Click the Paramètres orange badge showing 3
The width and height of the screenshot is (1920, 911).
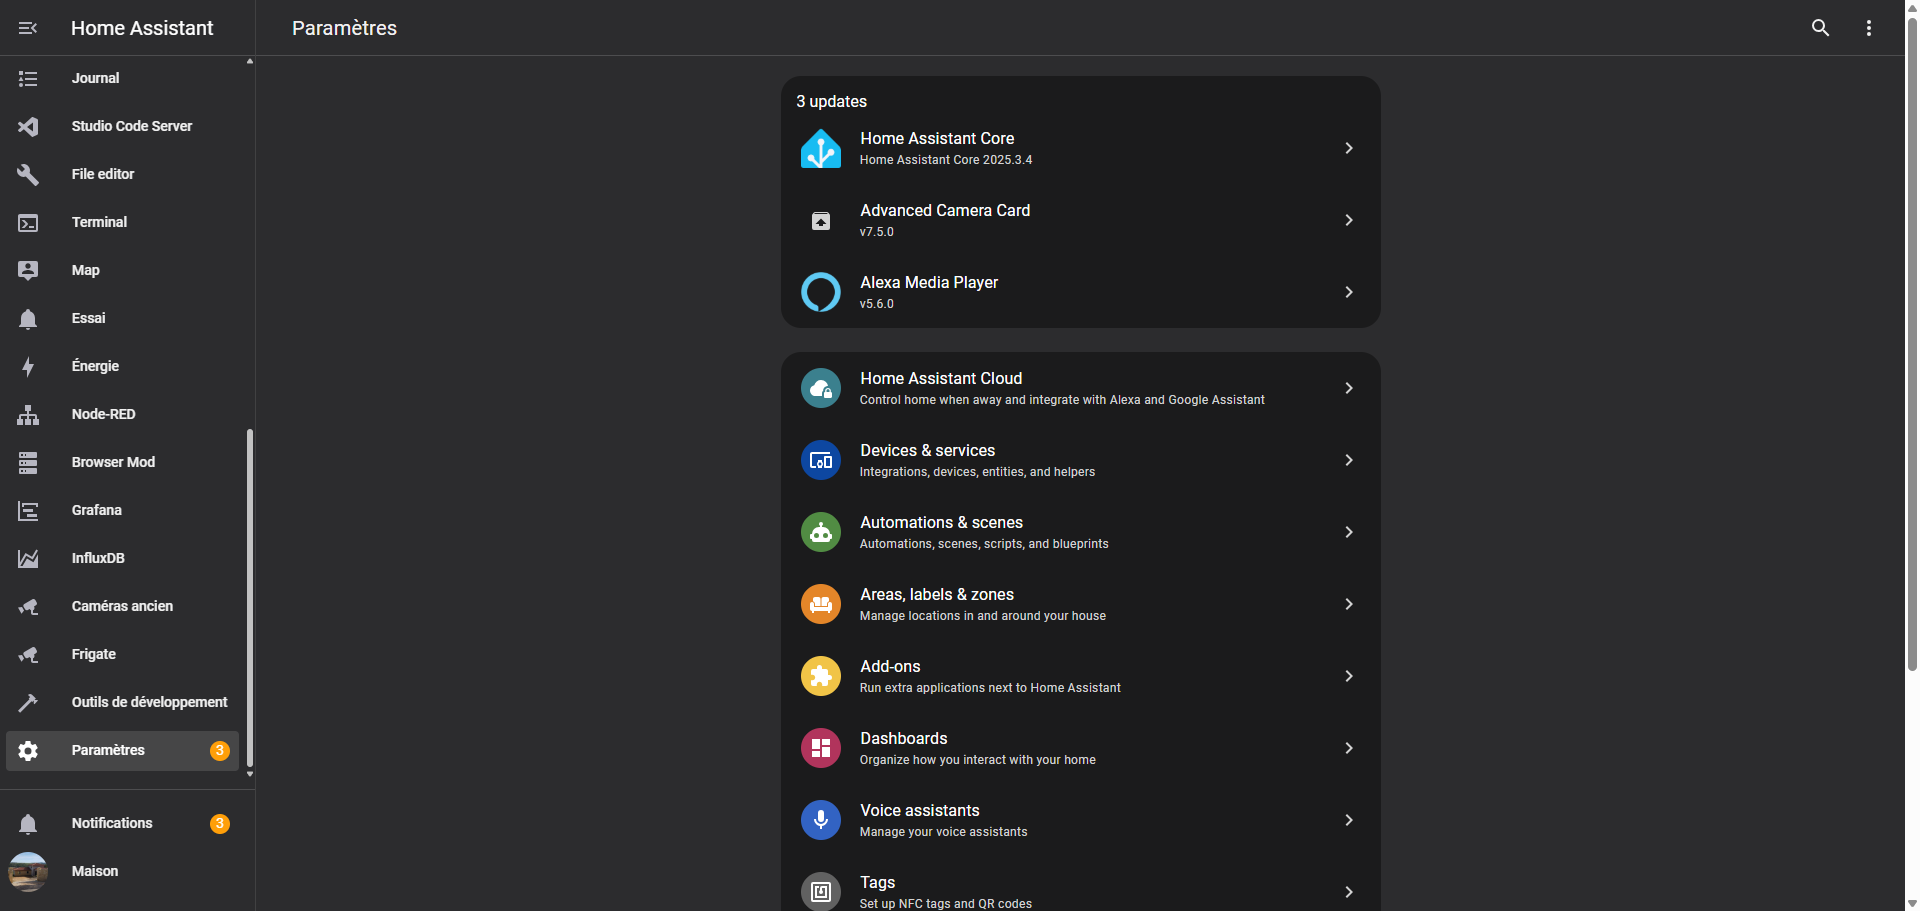[x=220, y=750]
